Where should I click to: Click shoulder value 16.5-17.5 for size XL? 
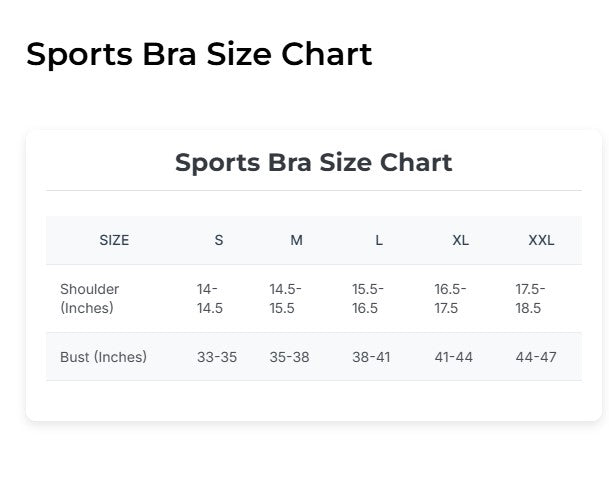pos(449,299)
